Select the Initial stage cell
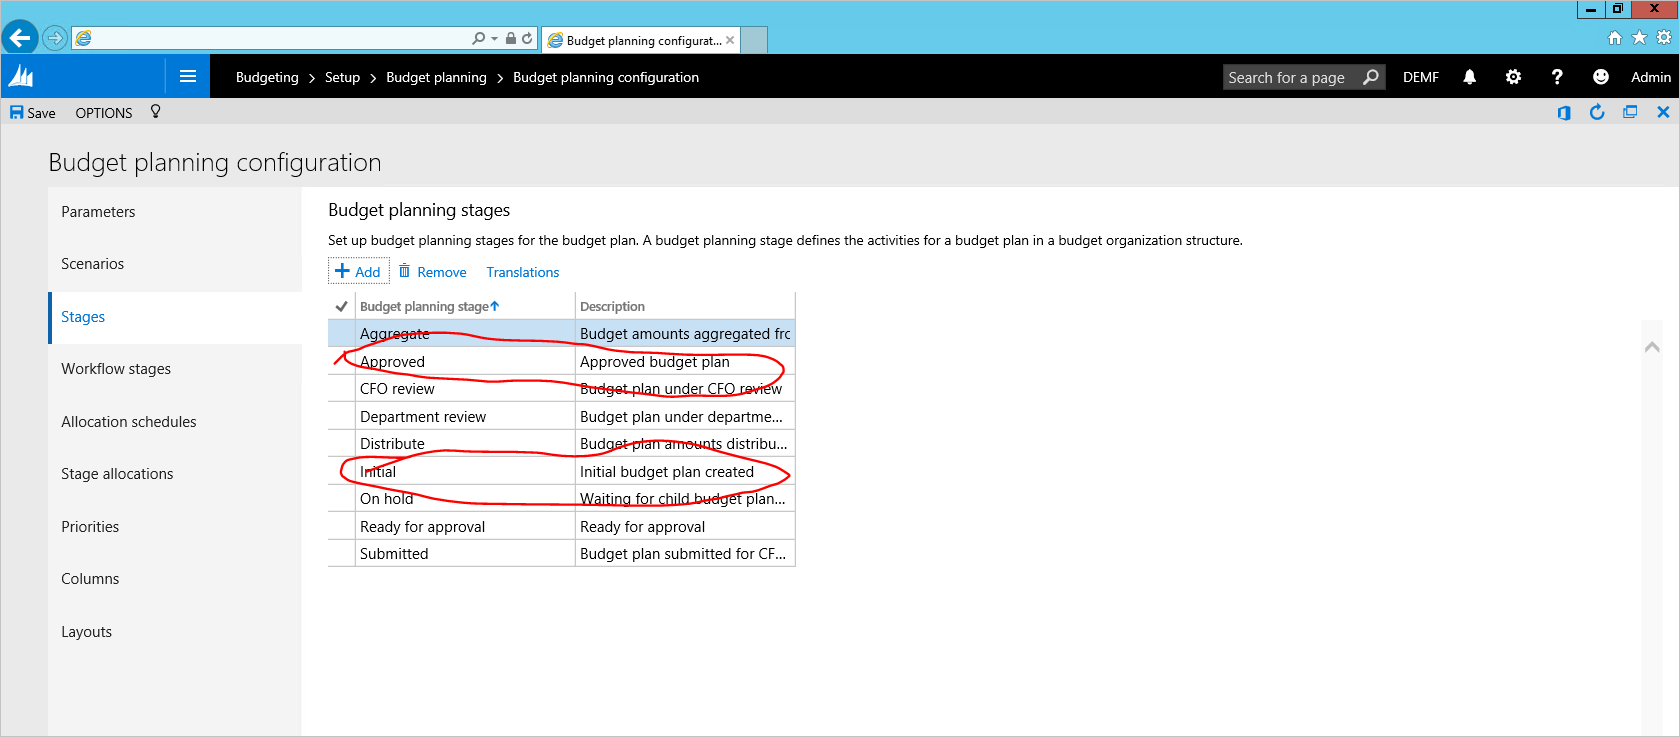This screenshot has width=1680, height=737. pyautogui.click(x=465, y=472)
